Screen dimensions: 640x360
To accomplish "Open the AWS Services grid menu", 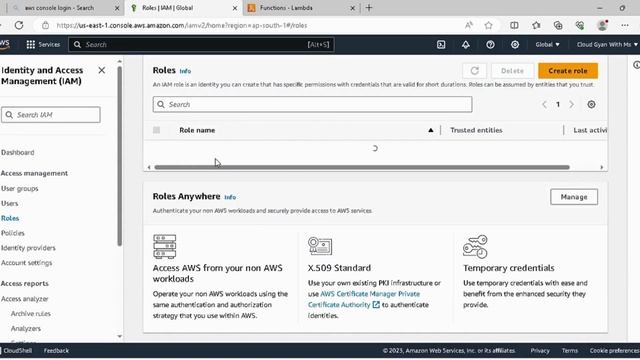I will 43,44.
